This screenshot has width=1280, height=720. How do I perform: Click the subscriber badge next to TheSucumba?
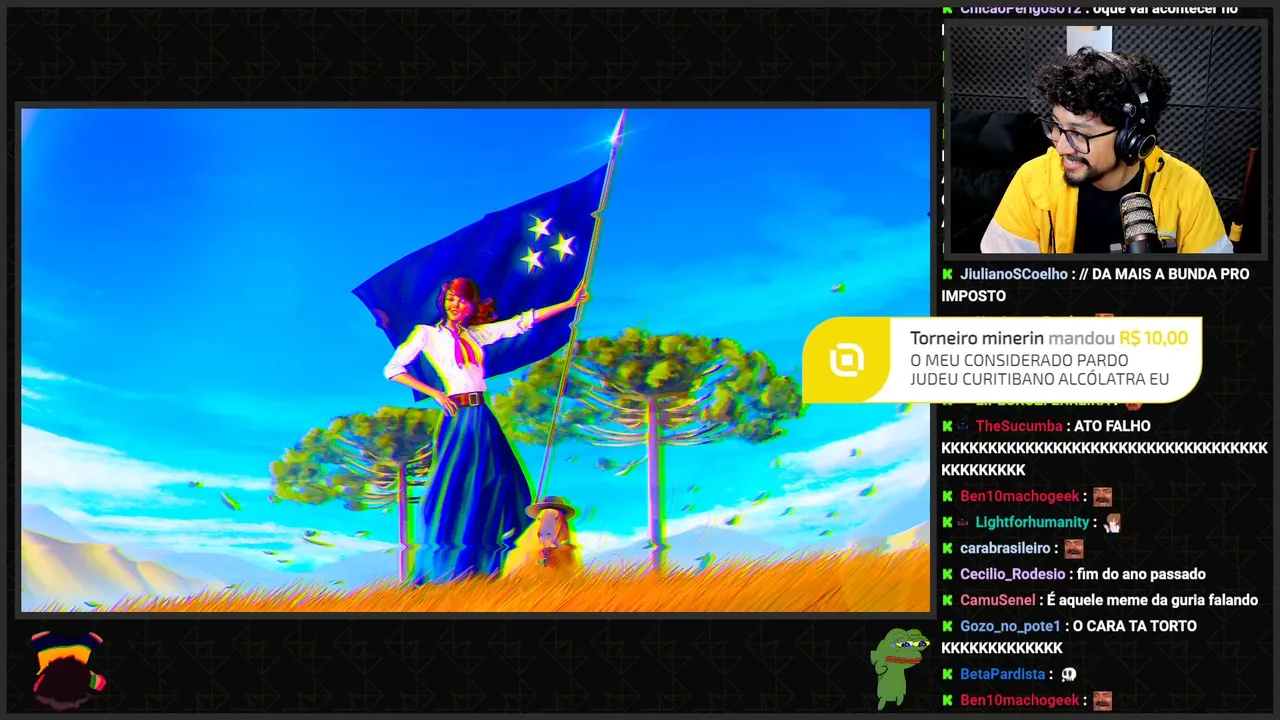pyautogui.click(x=964, y=426)
